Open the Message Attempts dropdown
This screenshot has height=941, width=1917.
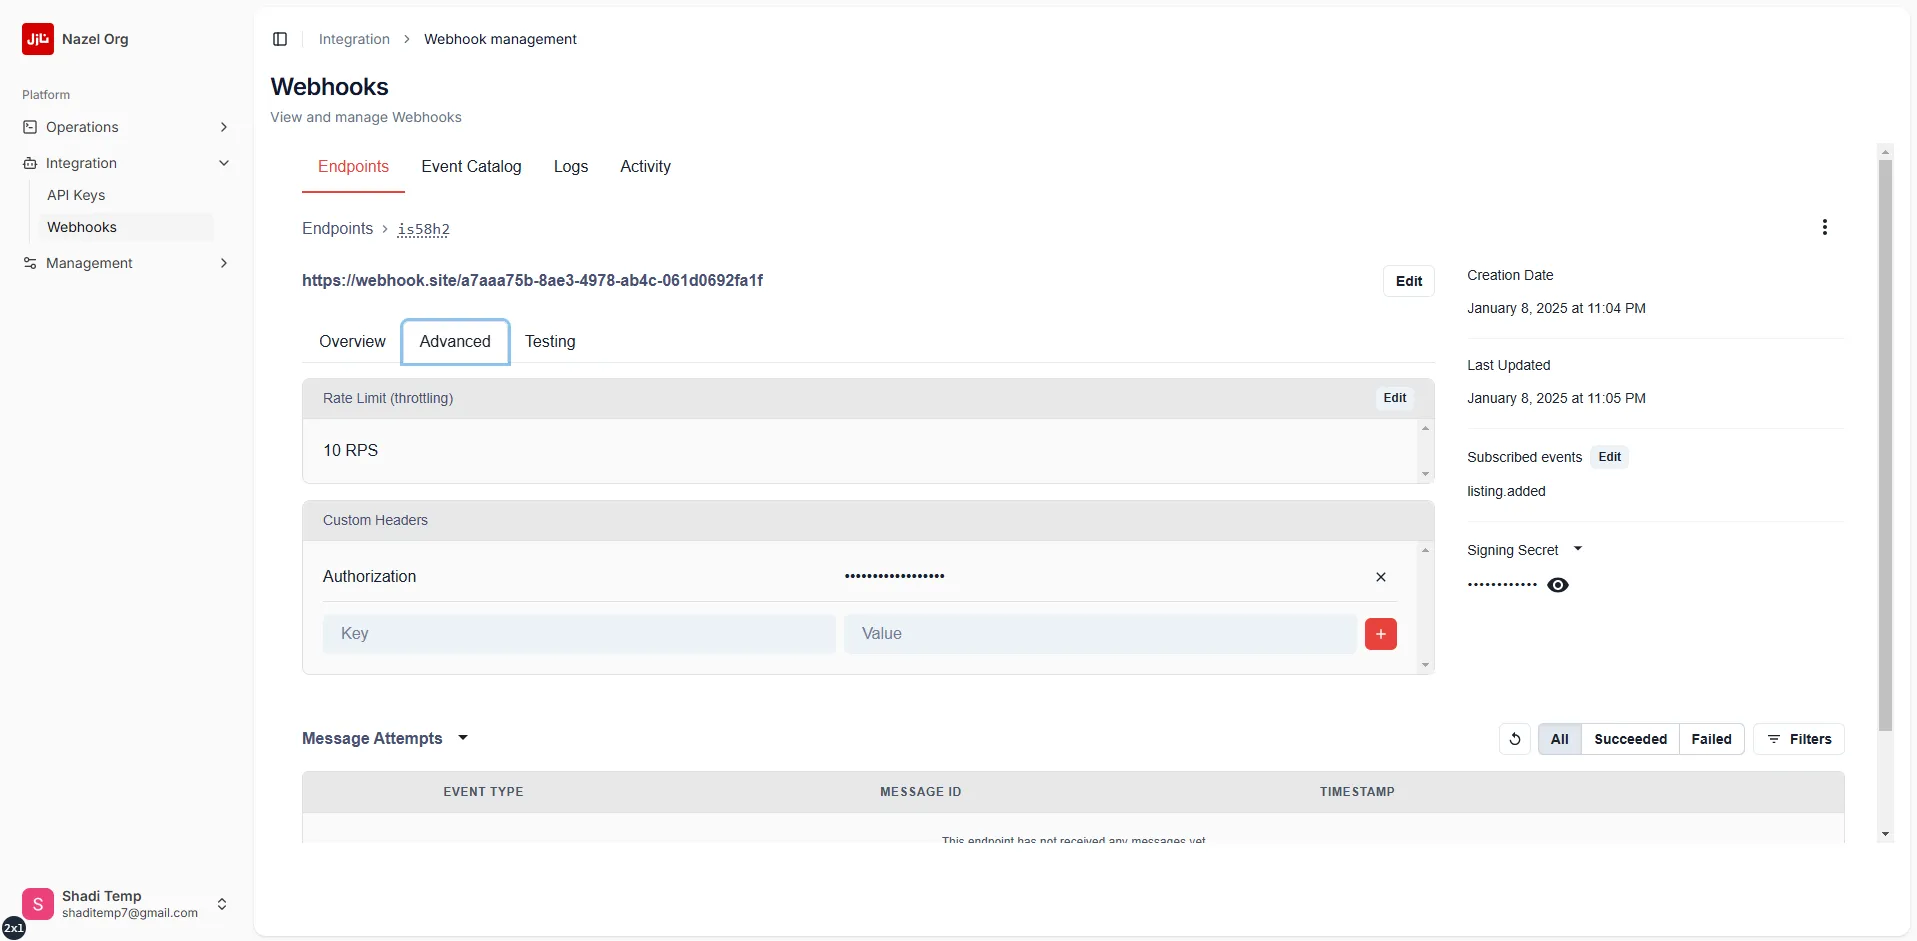click(461, 738)
